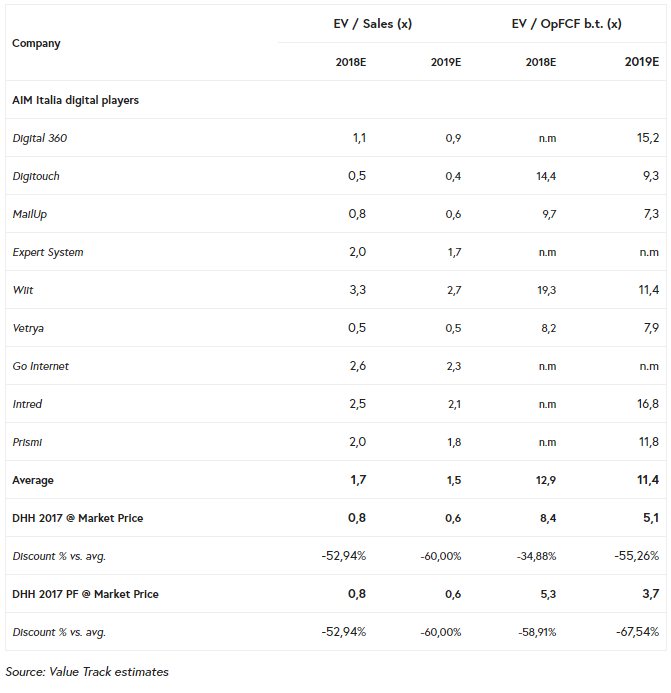Viewport: 671px width, 693px height.
Task: Click the Company column header
Action: [x=36, y=43]
